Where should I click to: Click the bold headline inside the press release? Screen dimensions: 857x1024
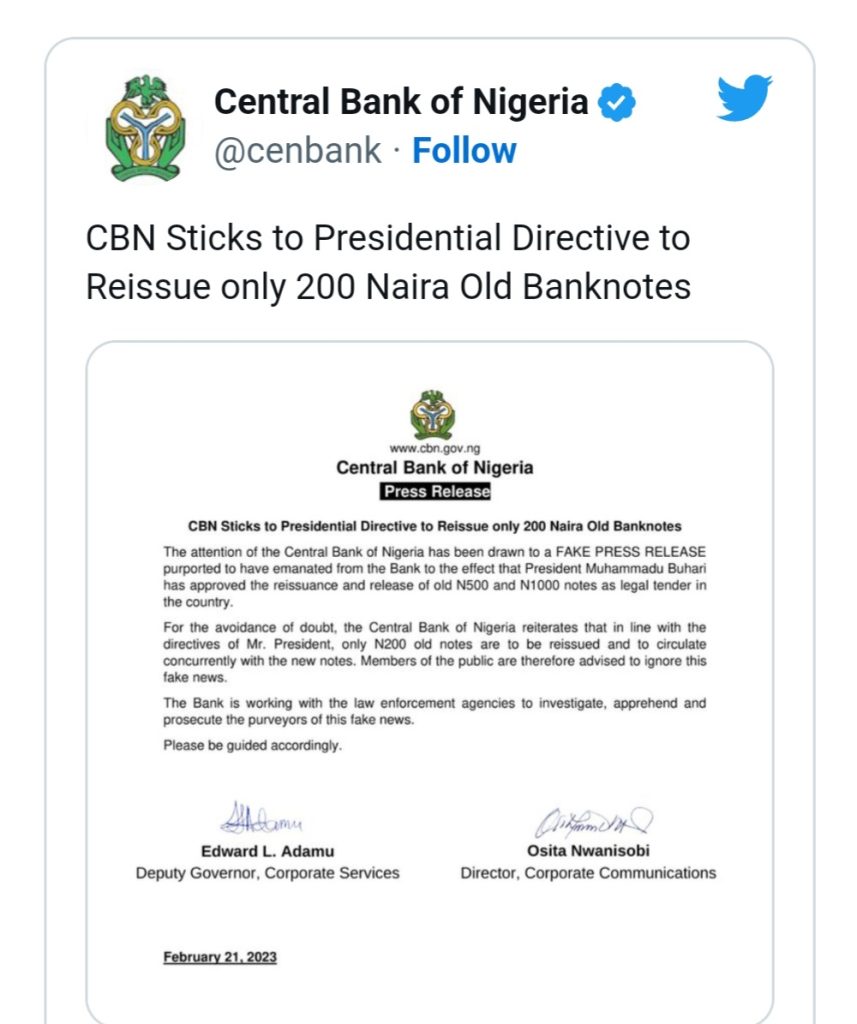(435, 526)
